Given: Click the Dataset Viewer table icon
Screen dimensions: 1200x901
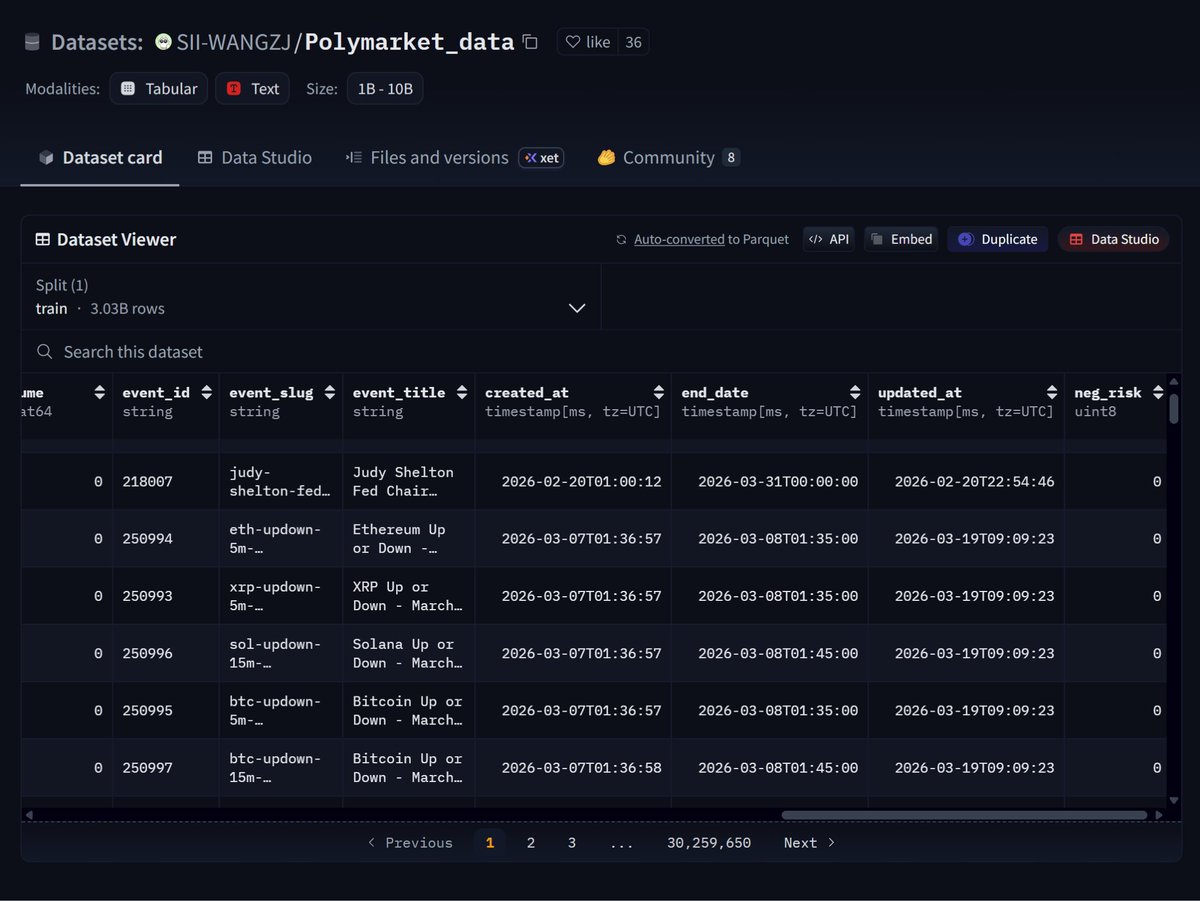Looking at the screenshot, I should 43,240.
